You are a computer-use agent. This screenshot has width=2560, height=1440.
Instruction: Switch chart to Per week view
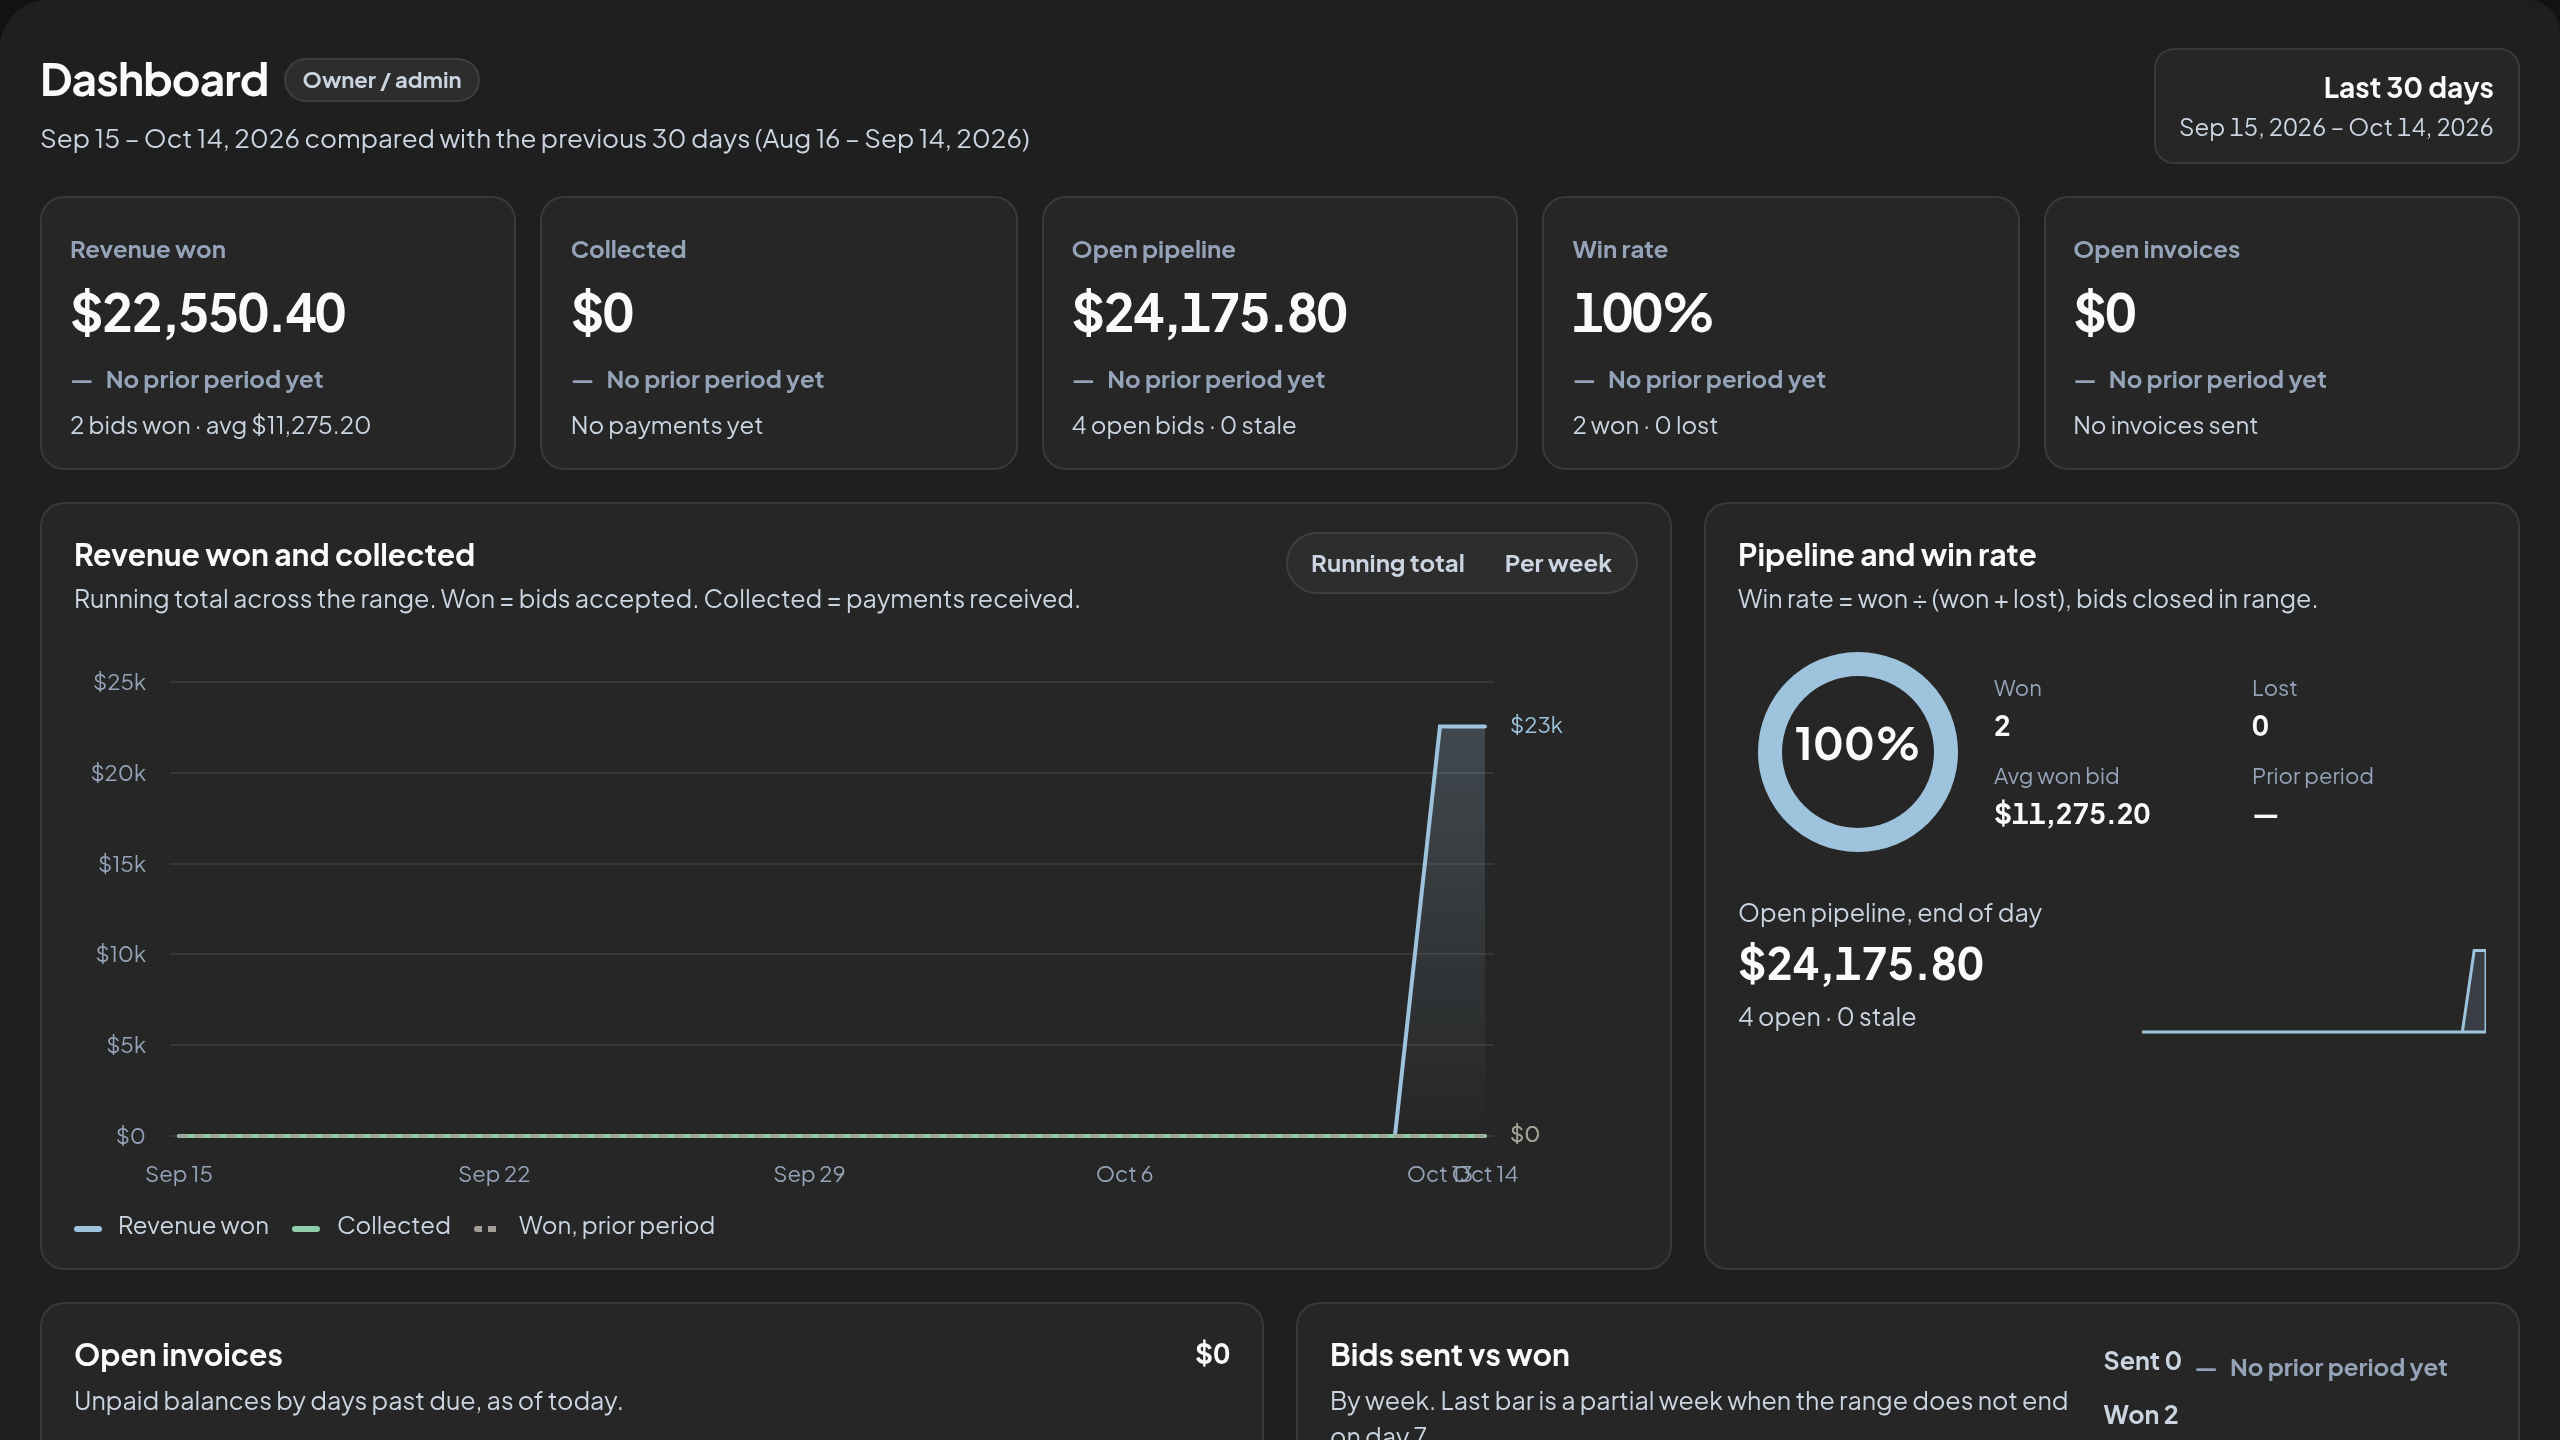click(x=1557, y=564)
